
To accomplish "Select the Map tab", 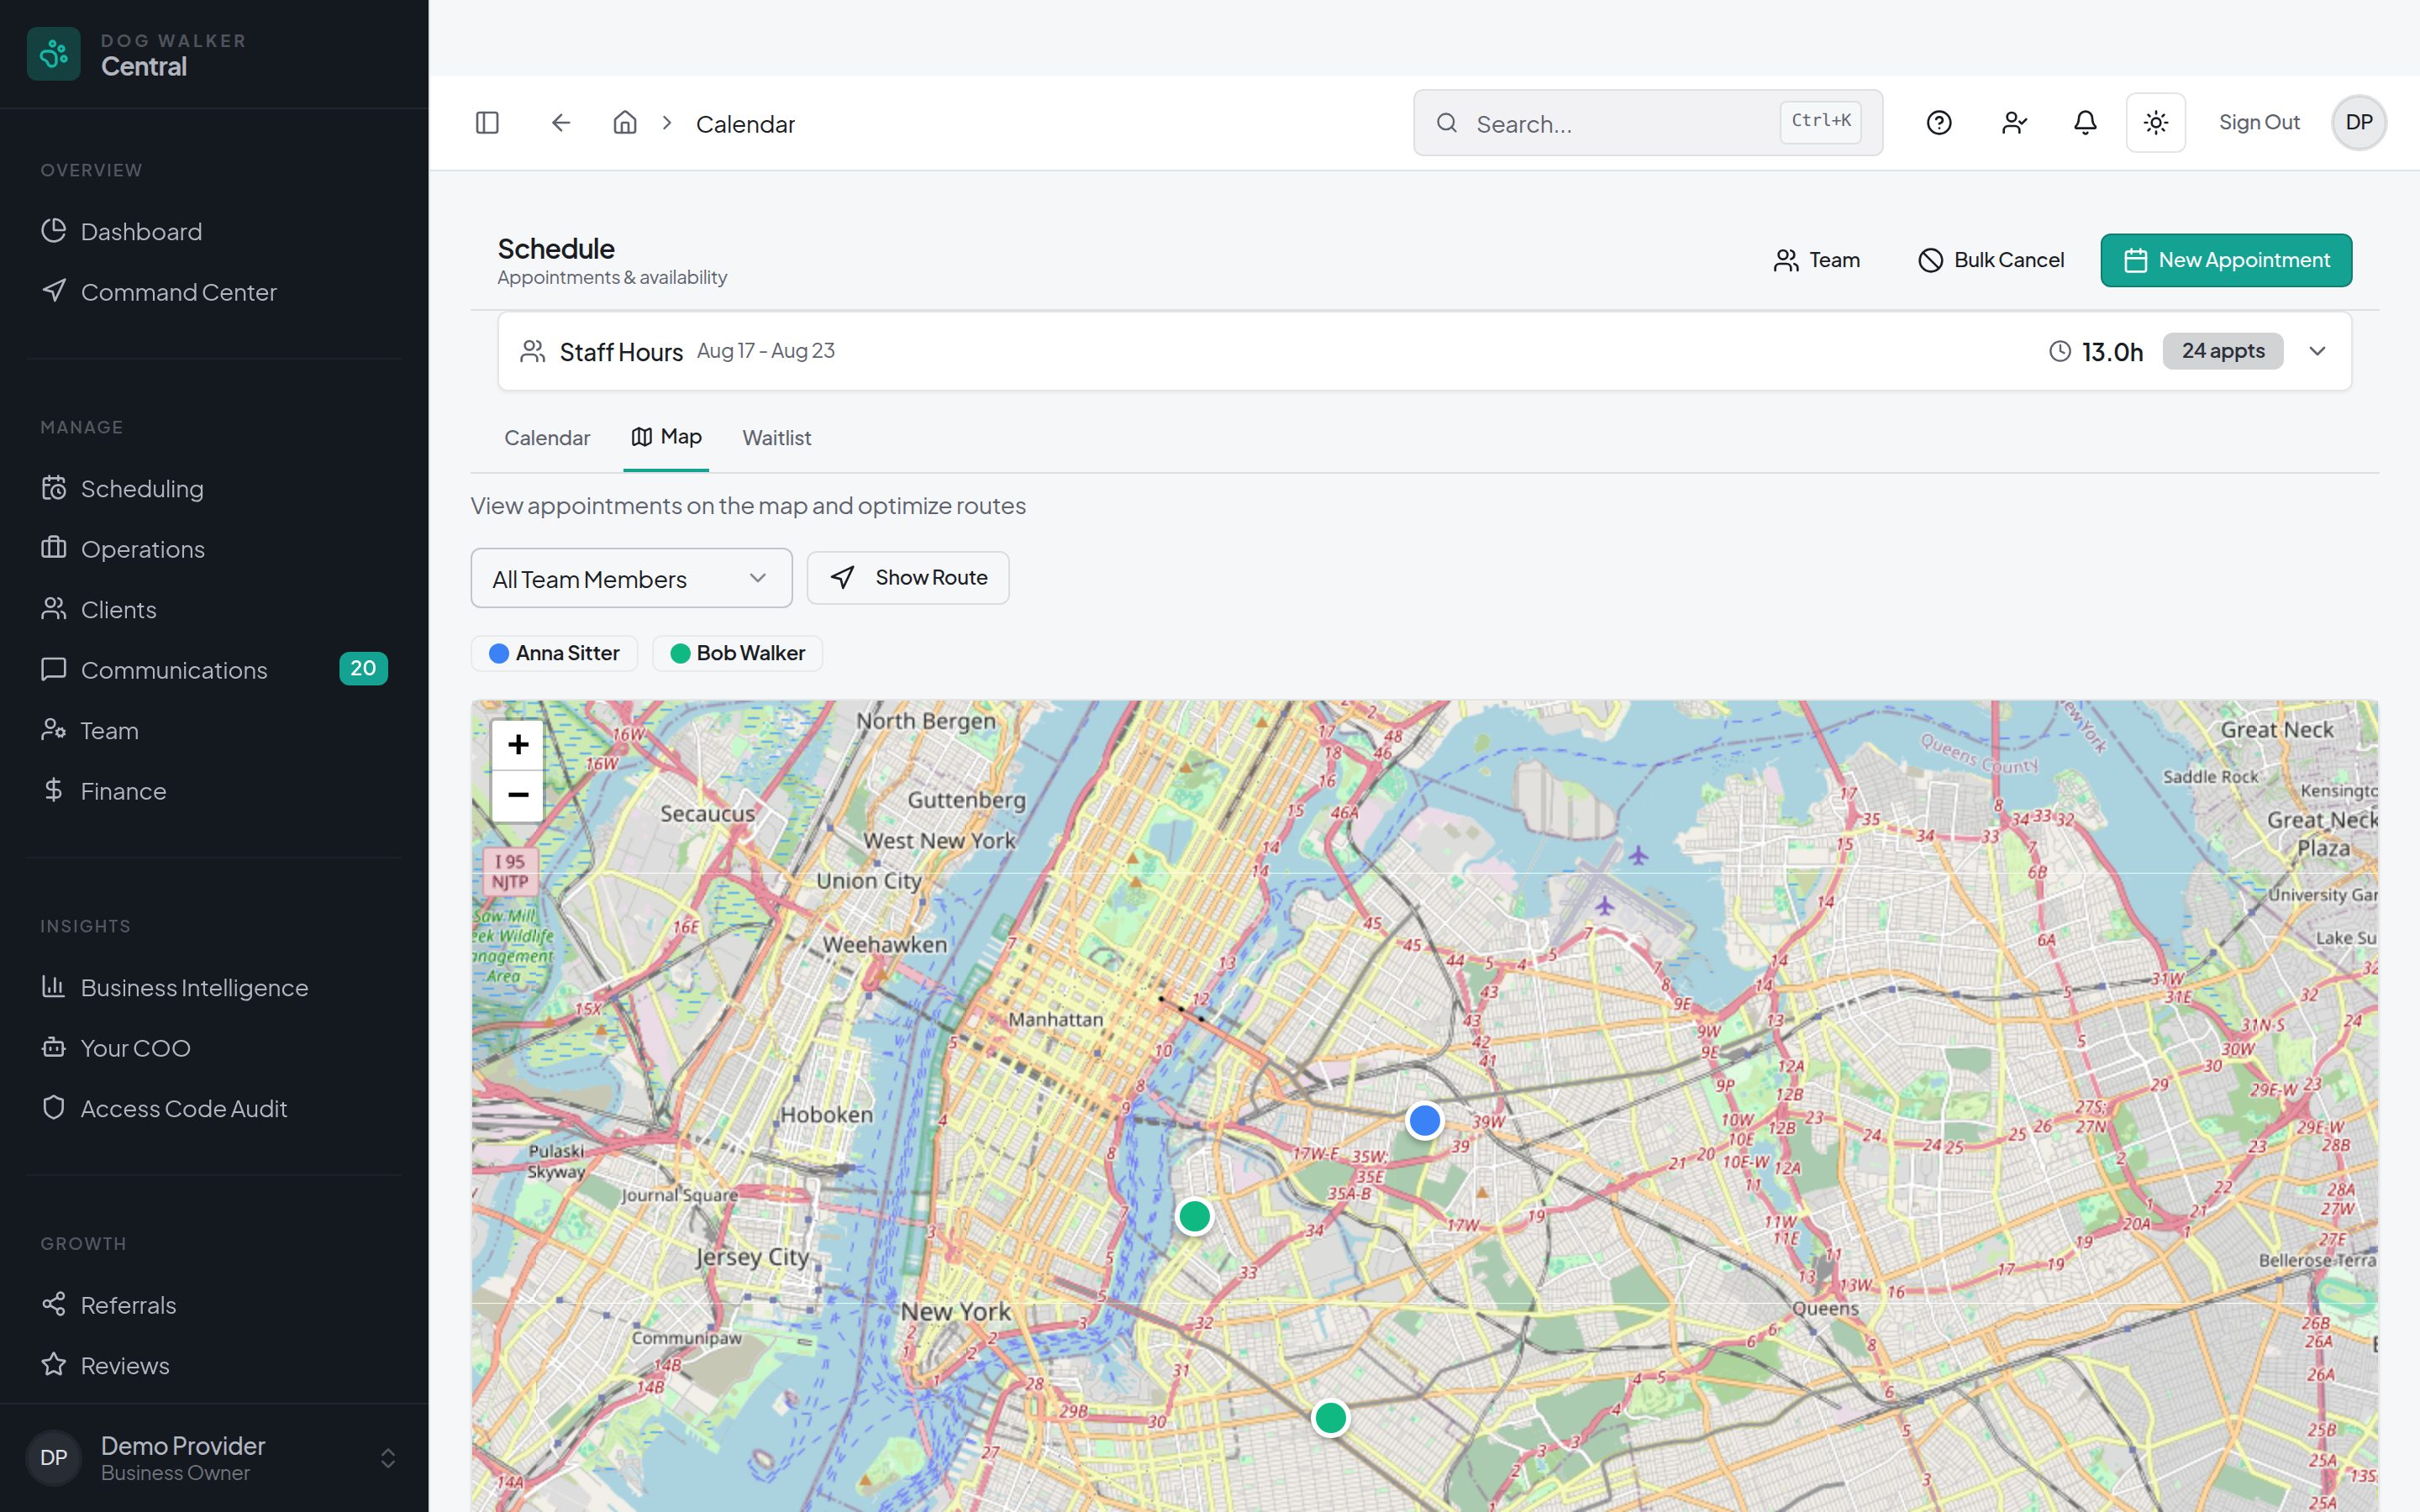I will (x=666, y=437).
